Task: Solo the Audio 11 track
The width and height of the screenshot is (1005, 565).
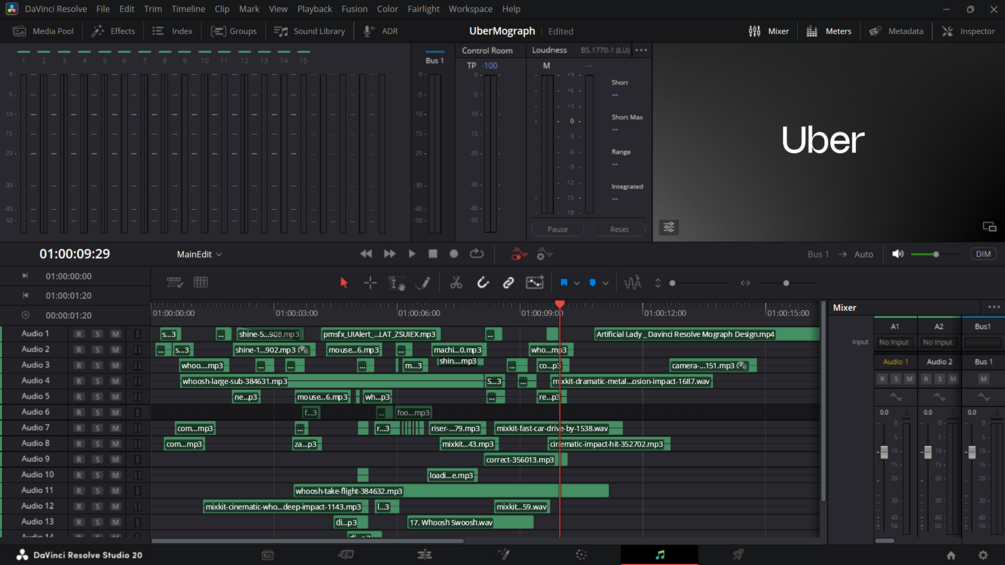Action: click(97, 491)
